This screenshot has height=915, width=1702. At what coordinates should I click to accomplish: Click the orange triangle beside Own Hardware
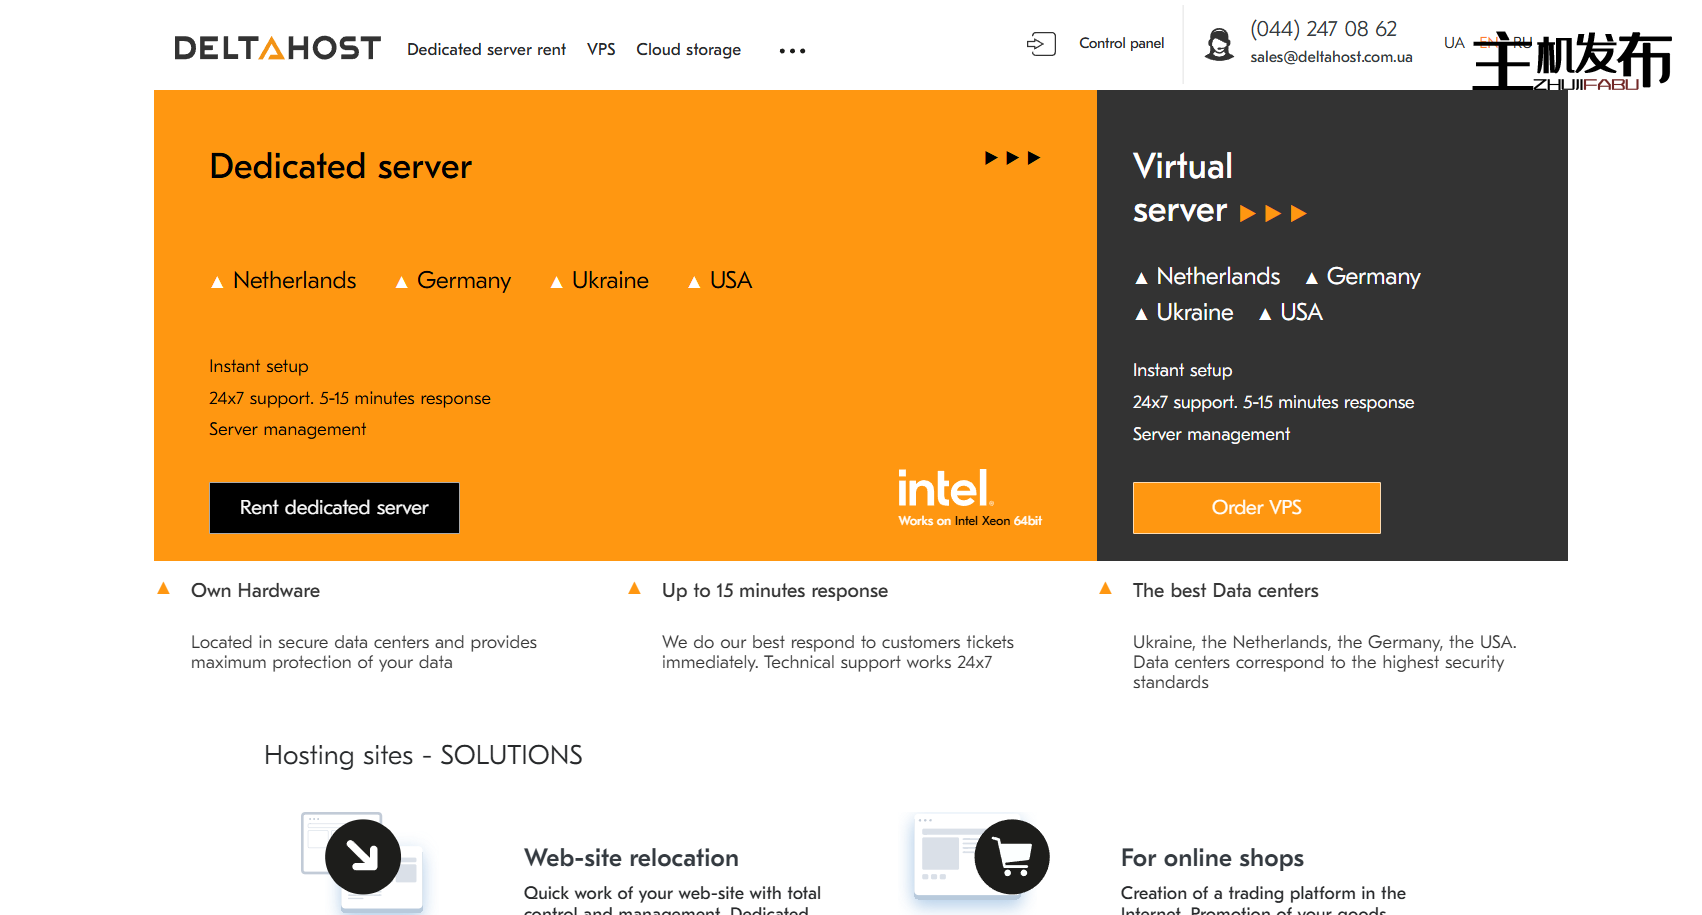(x=164, y=588)
